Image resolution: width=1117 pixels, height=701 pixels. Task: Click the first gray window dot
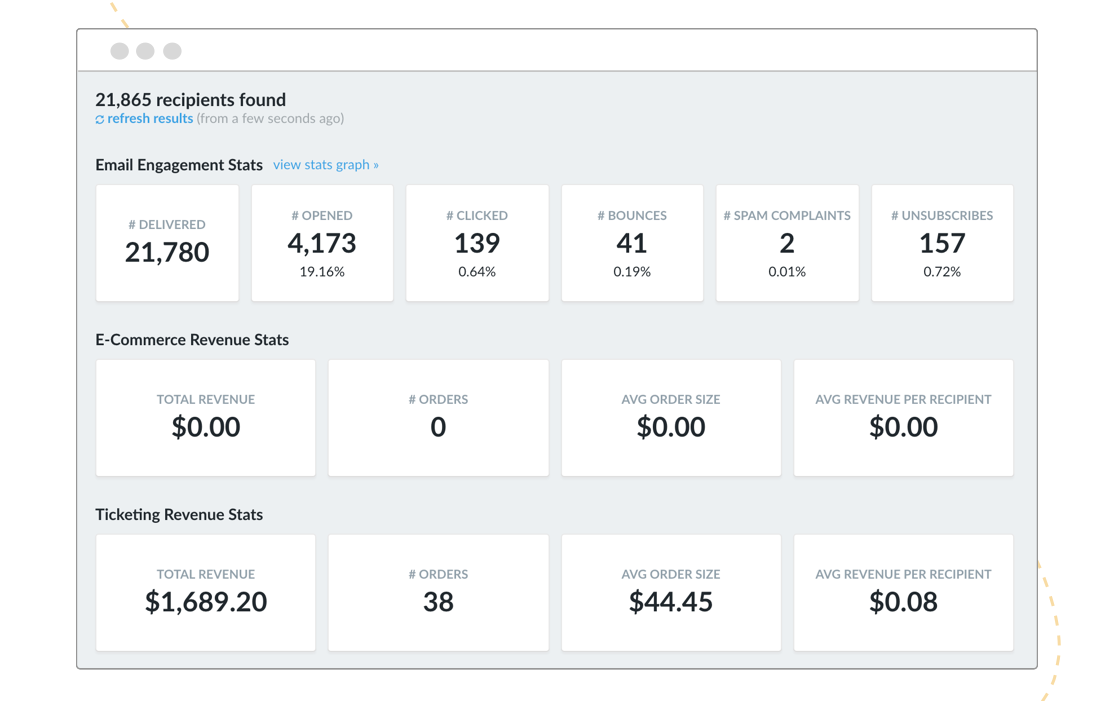coord(120,51)
